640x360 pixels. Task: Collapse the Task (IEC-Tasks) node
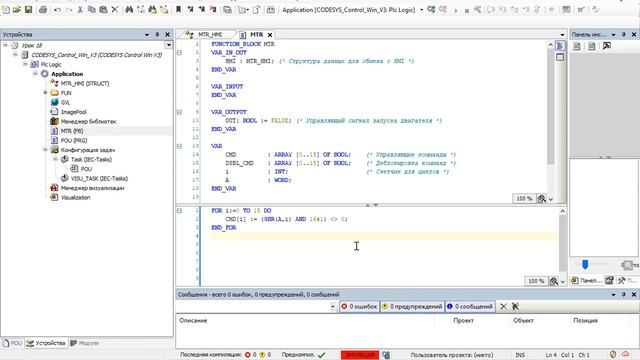tap(56, 159)
